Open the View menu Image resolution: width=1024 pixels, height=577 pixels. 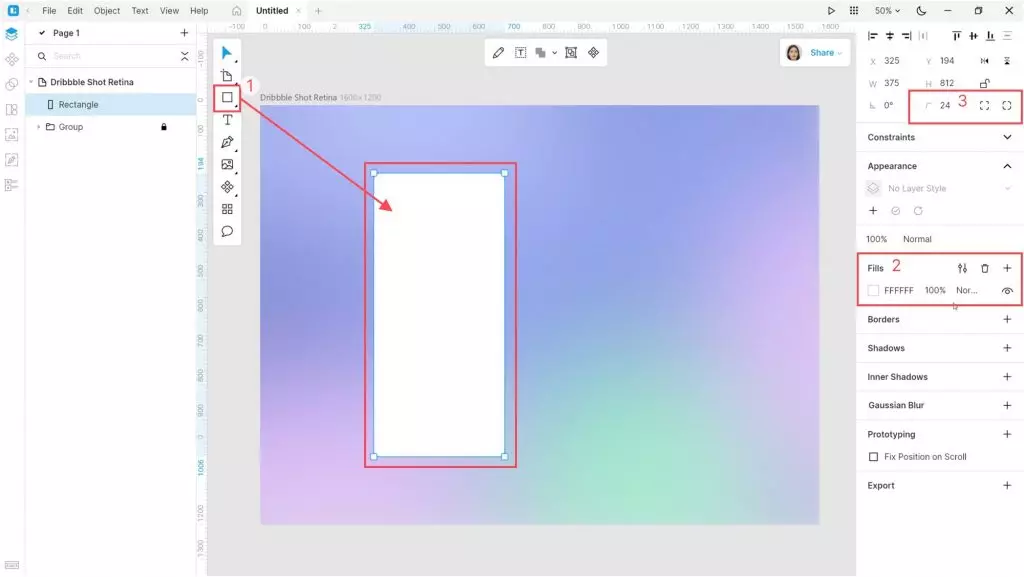pyautogui.click(x=169, y=11)
